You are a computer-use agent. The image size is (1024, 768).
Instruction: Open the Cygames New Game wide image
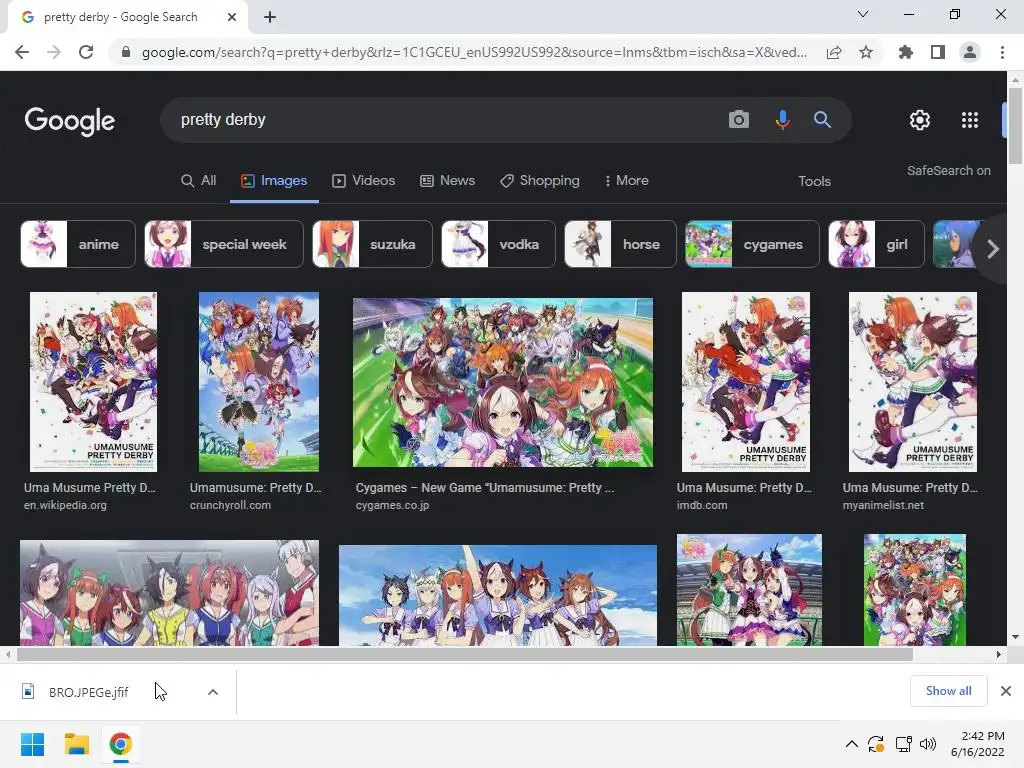click(x=503, y=383)
